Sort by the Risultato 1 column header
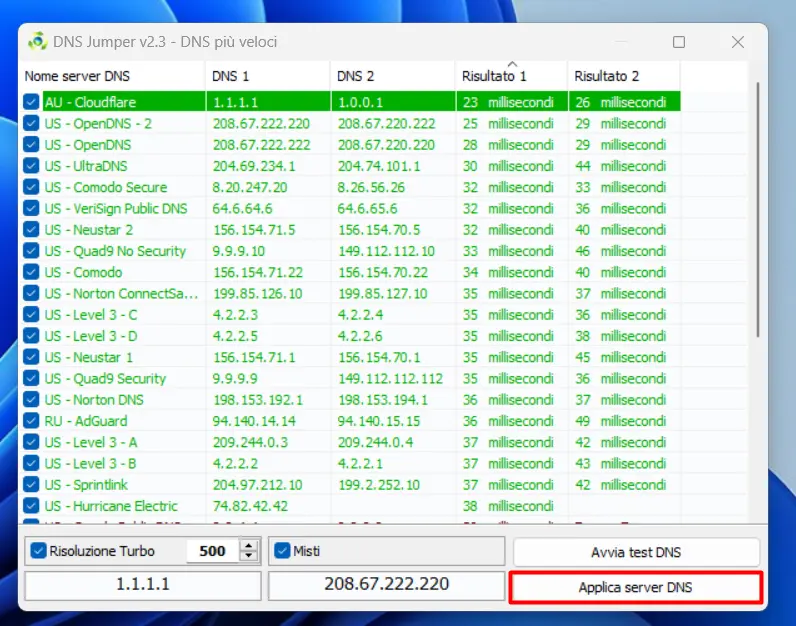 tap(512, 76)
